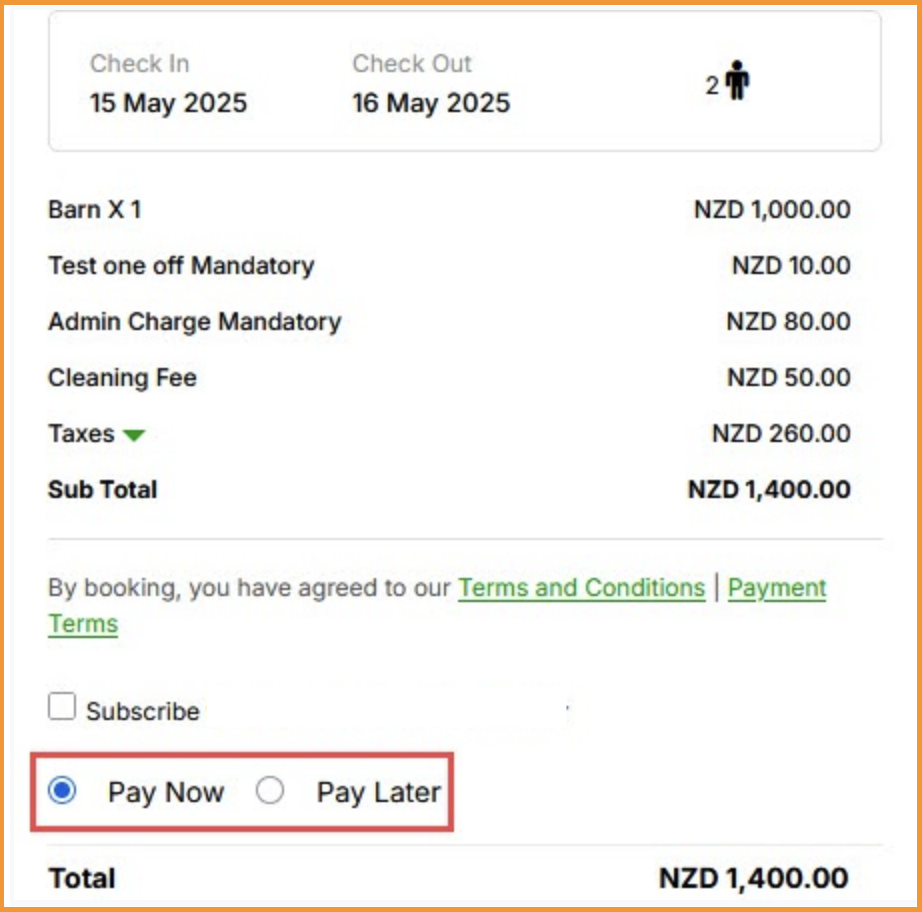
Task: Select the Pay Now radio button
Action: [x=63, y=791]
